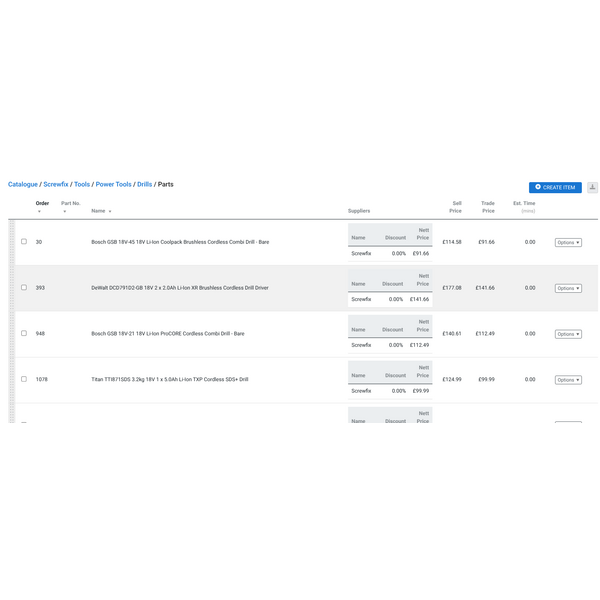Go to the Screwfix breadcrumb link
The width and height of the screenshot is (600, 600).
[56, 184]
